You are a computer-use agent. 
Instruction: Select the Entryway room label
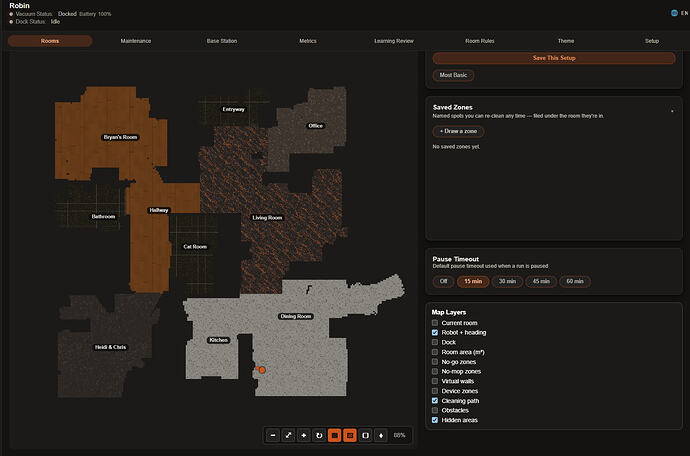[234, 109]
